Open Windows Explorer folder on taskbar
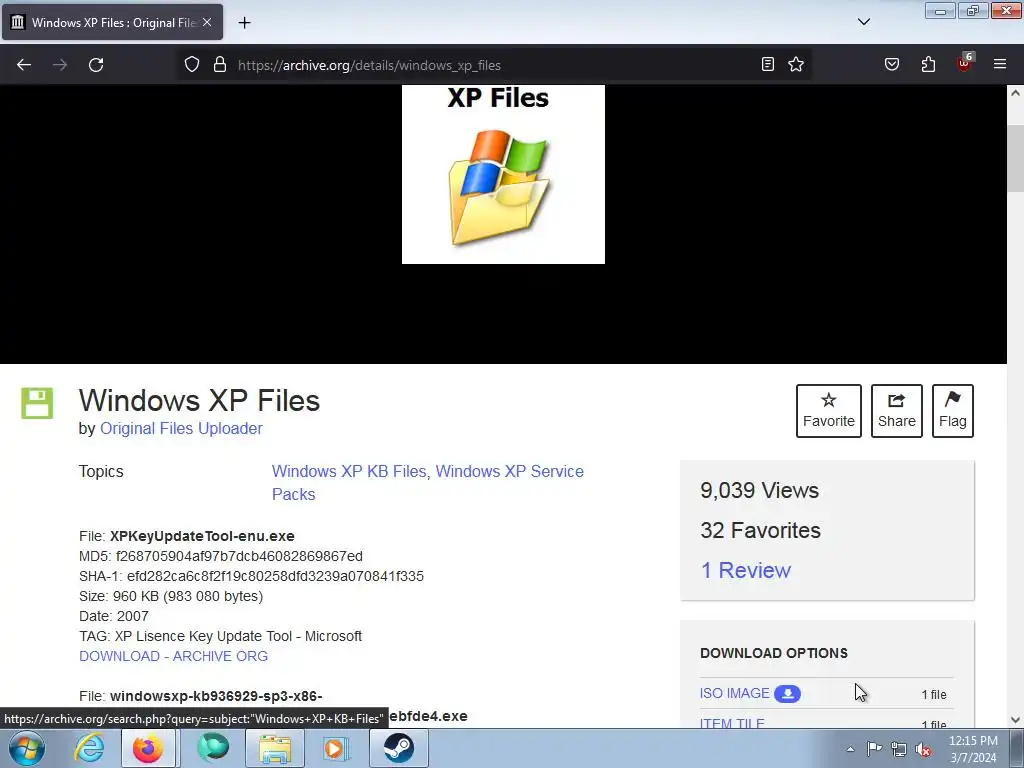 click(275, 748)
